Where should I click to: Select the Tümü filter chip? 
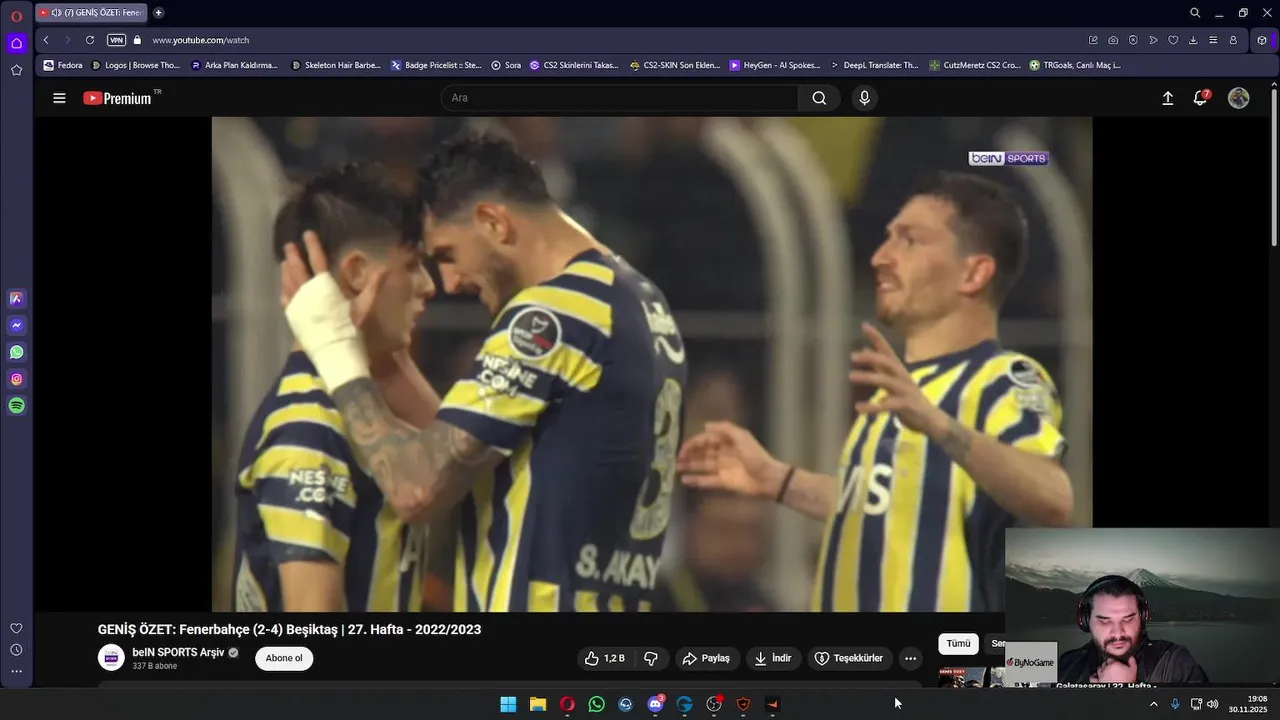tap(958, 643)
